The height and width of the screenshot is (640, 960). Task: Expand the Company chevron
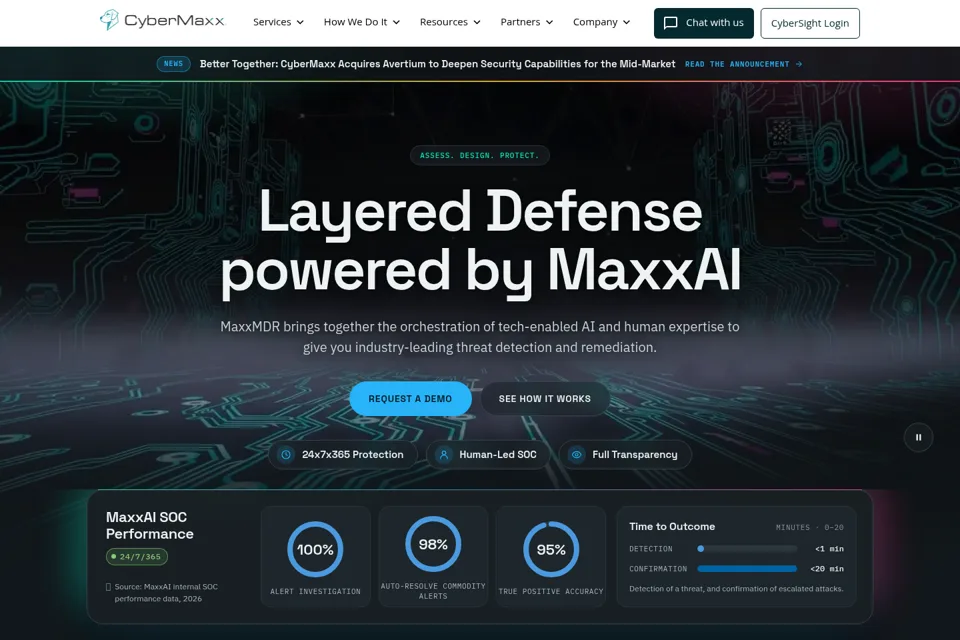tap(626, 22)
